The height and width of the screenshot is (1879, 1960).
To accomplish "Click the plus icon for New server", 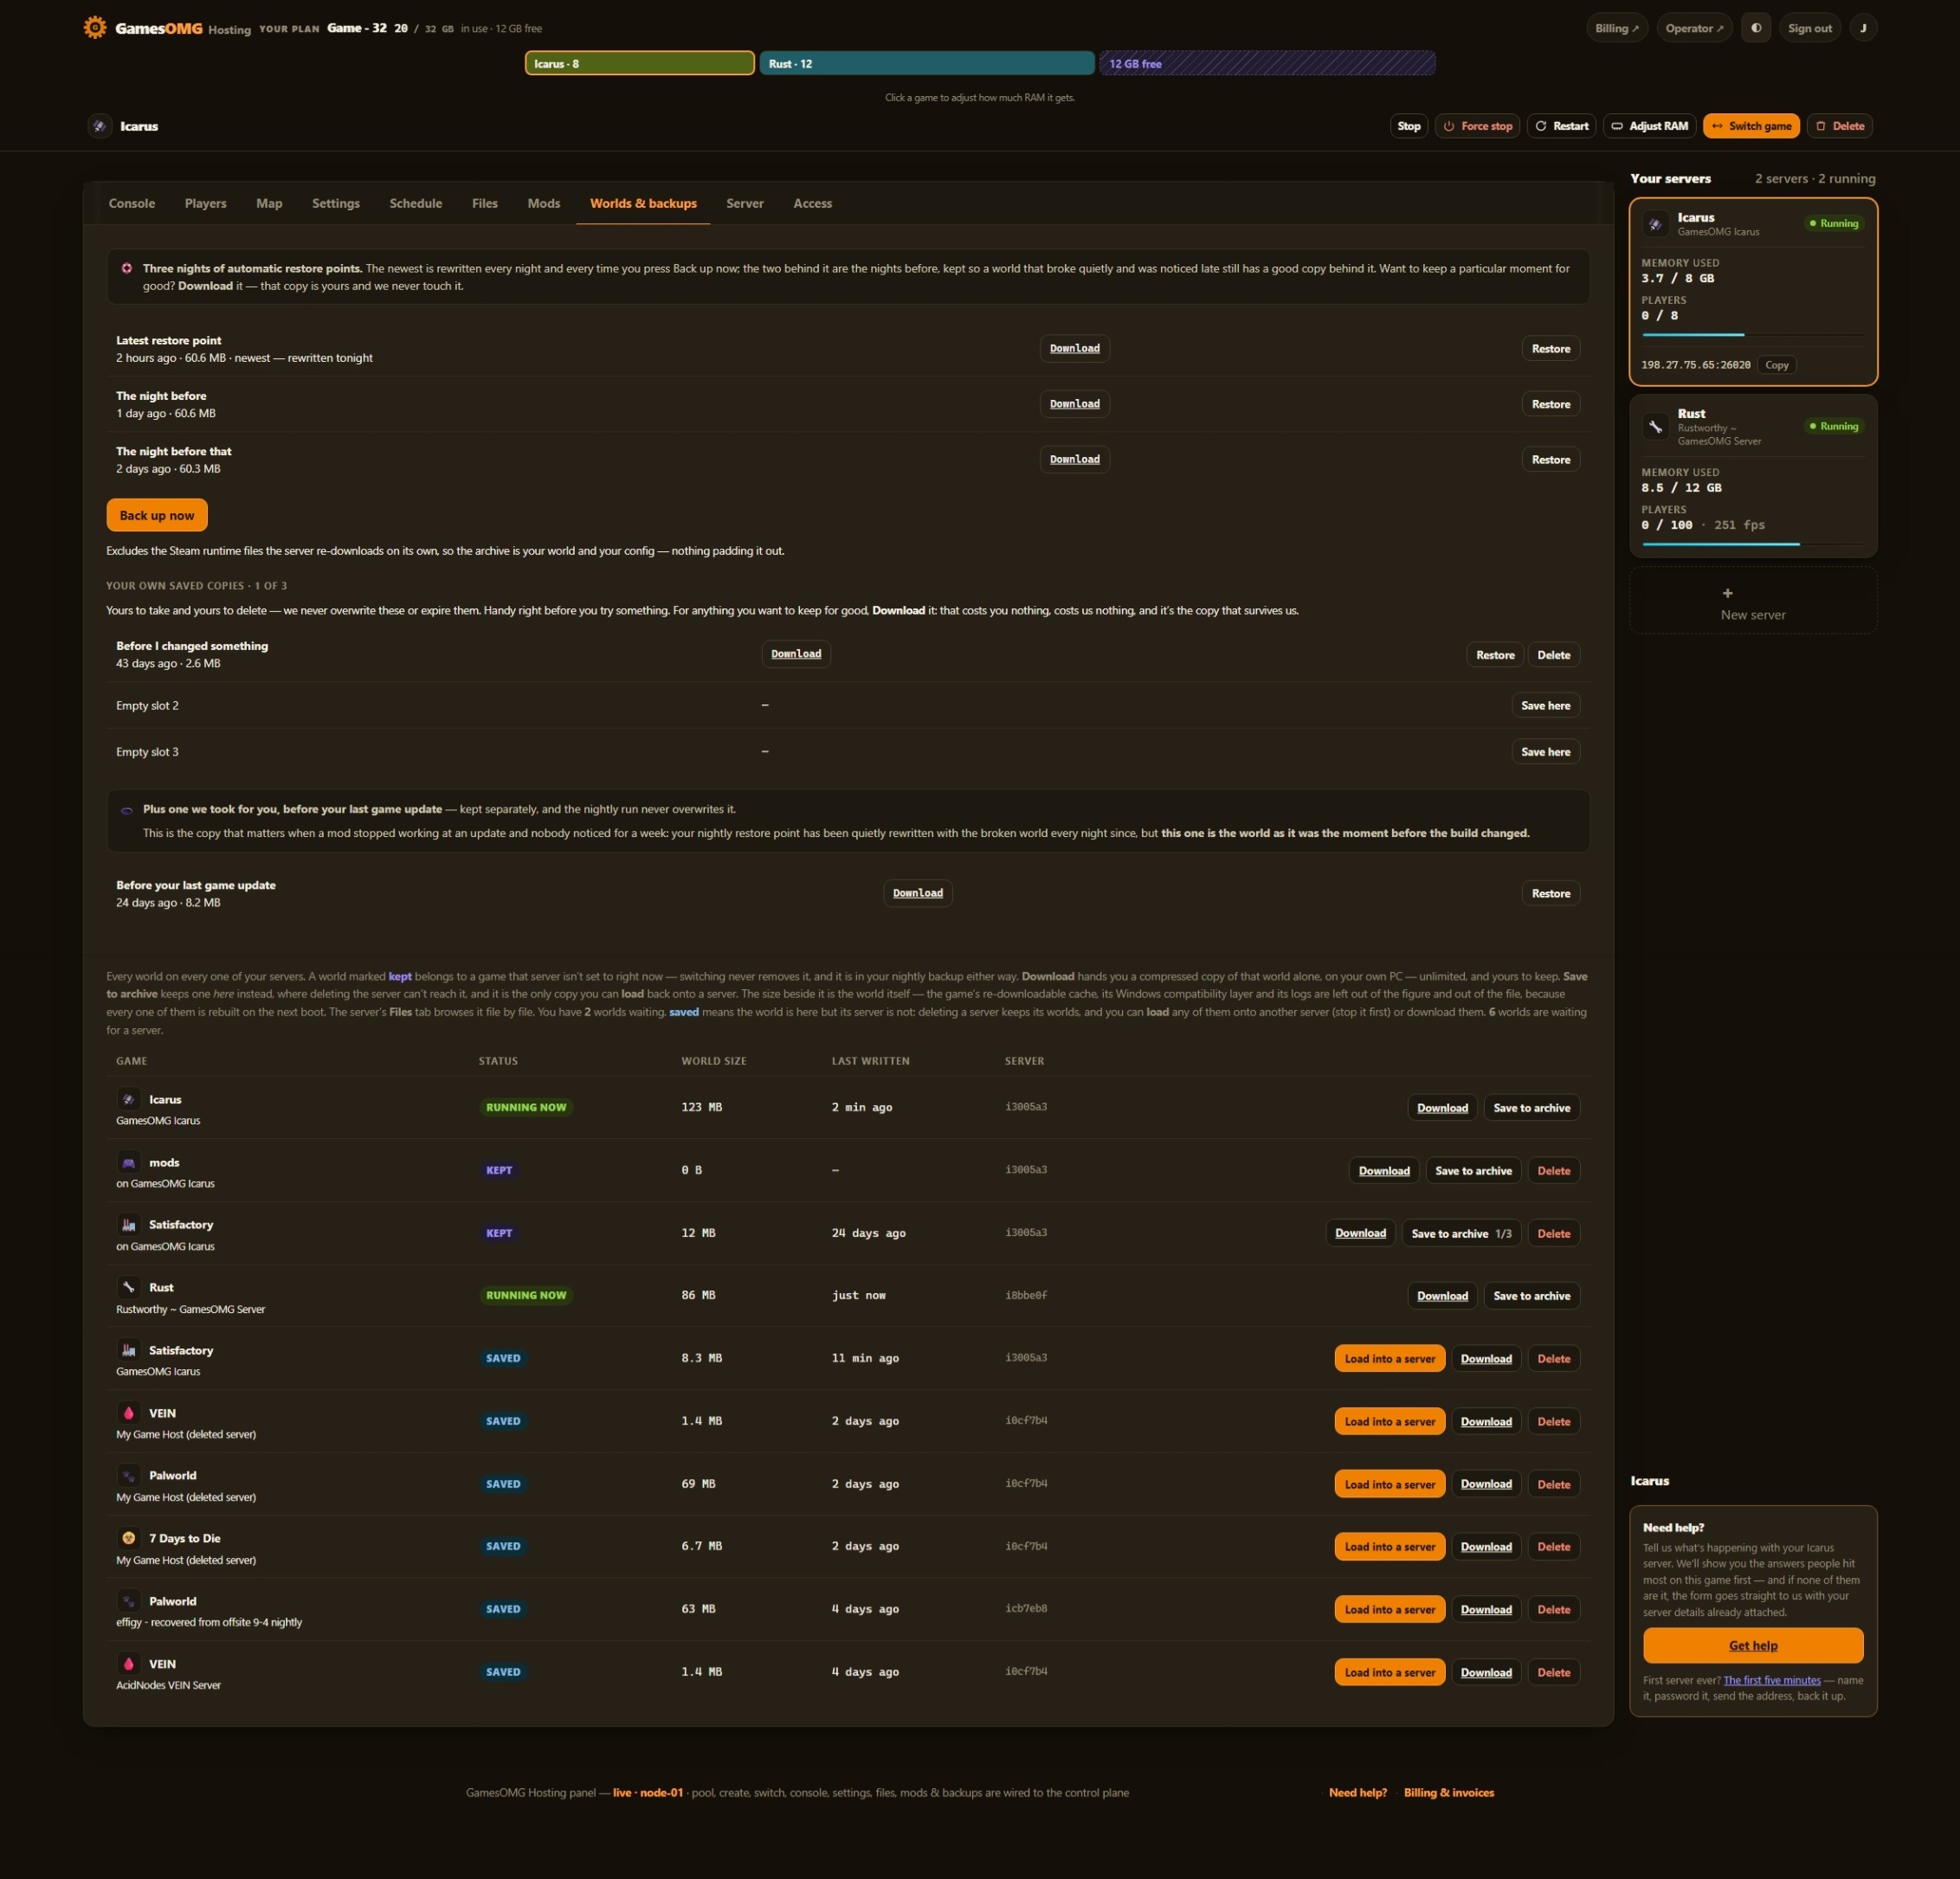I will coord(1727,593).
